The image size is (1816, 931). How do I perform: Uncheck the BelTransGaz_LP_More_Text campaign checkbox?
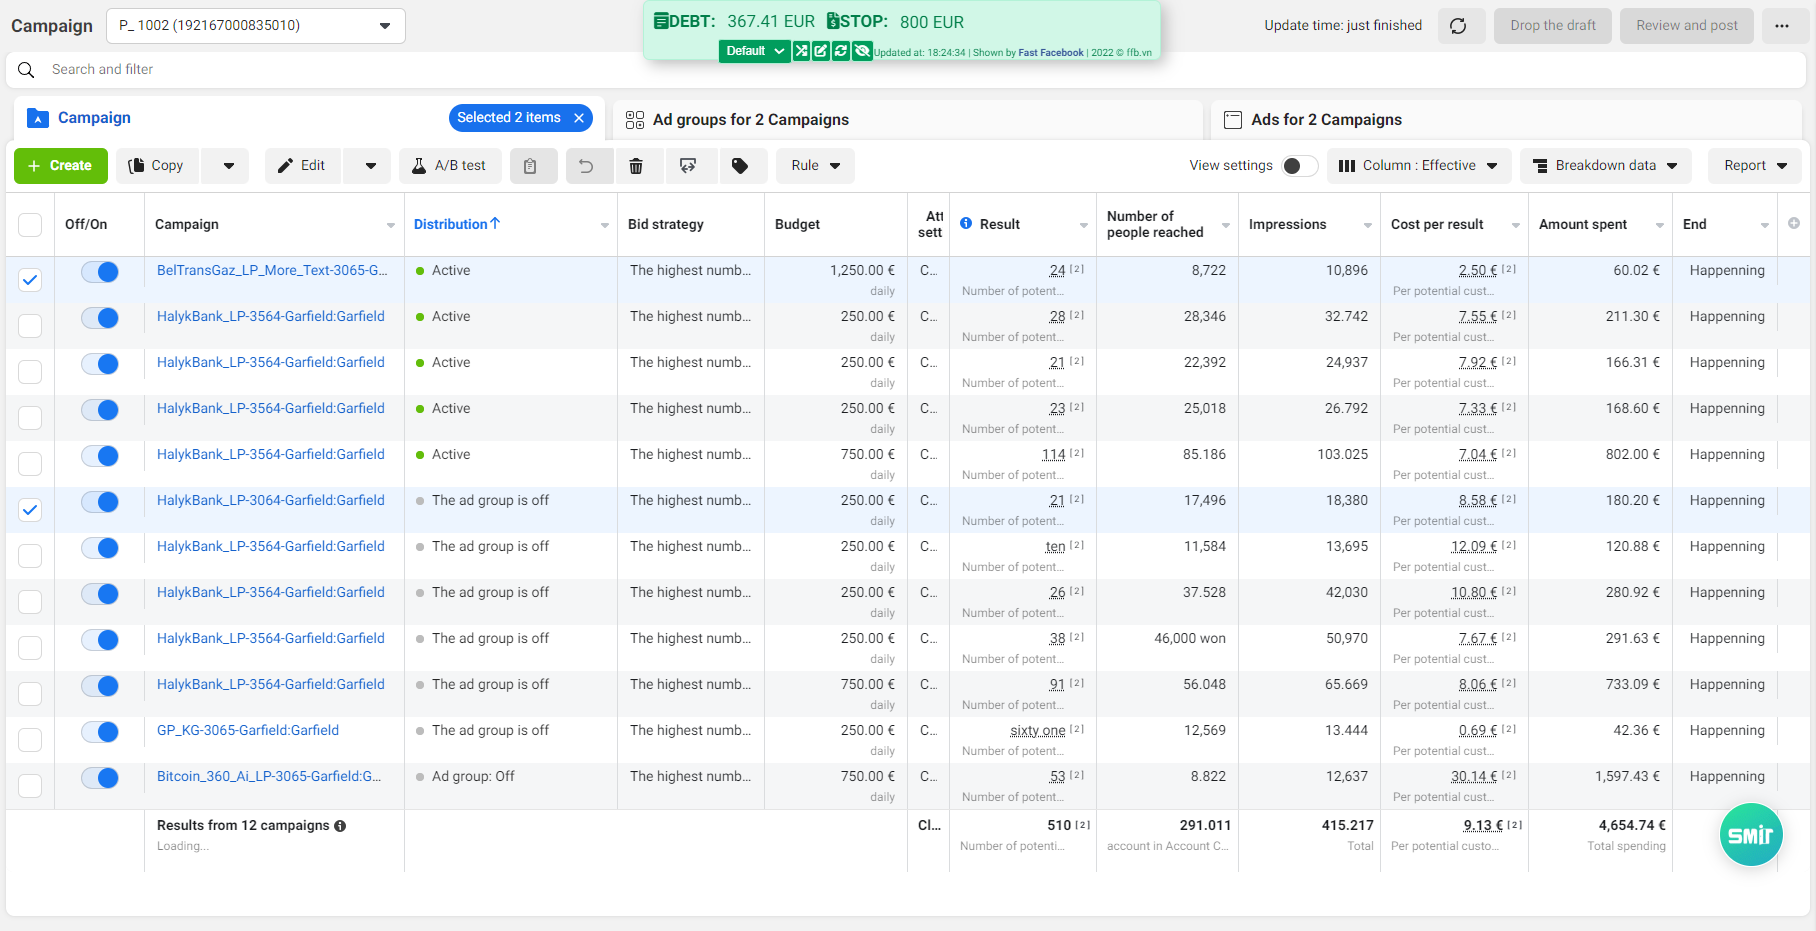pos(30,280)
